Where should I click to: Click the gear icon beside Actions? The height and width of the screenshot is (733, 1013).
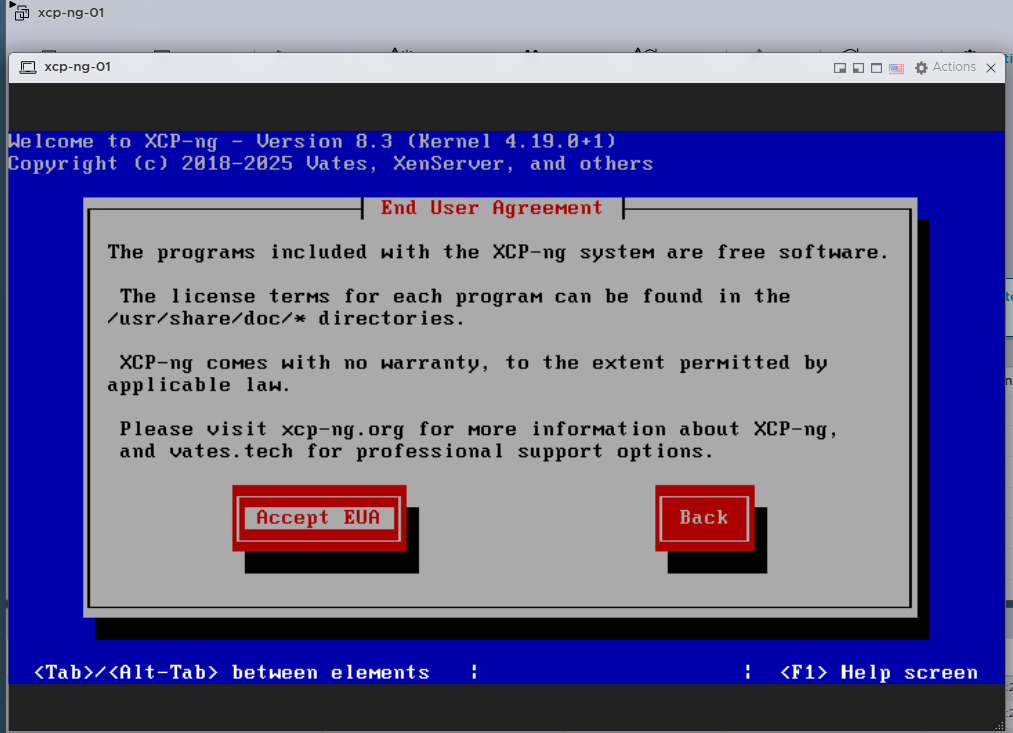(921, 68)
